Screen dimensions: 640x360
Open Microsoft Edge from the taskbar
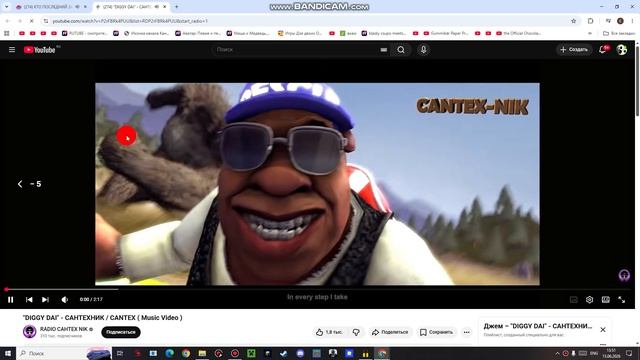[x=170, y=353]
